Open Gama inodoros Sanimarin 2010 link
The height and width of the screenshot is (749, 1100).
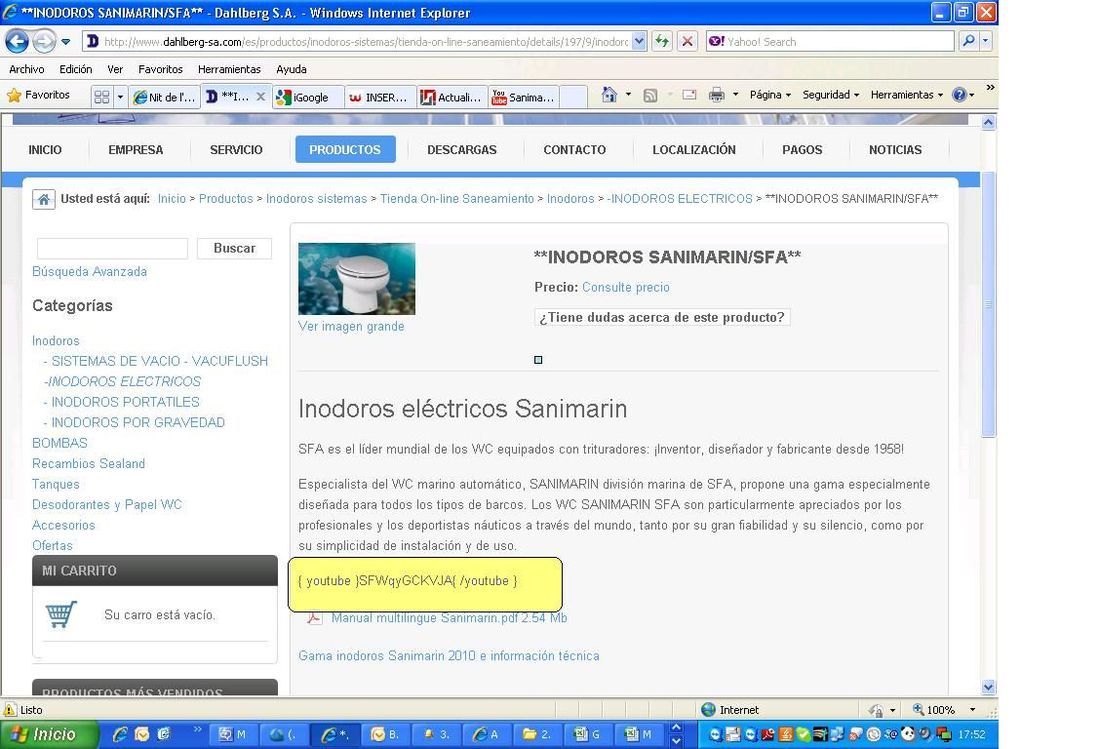(449, 656)
